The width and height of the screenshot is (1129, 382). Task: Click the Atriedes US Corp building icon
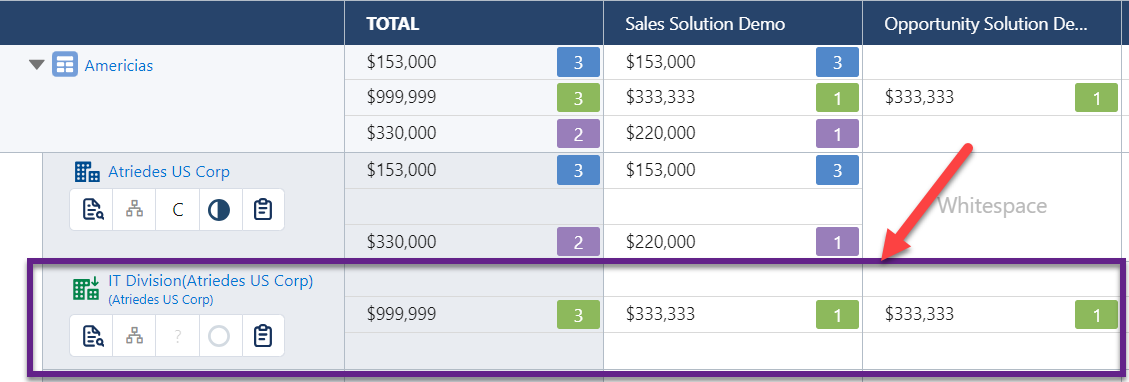[x=87, y=172]
